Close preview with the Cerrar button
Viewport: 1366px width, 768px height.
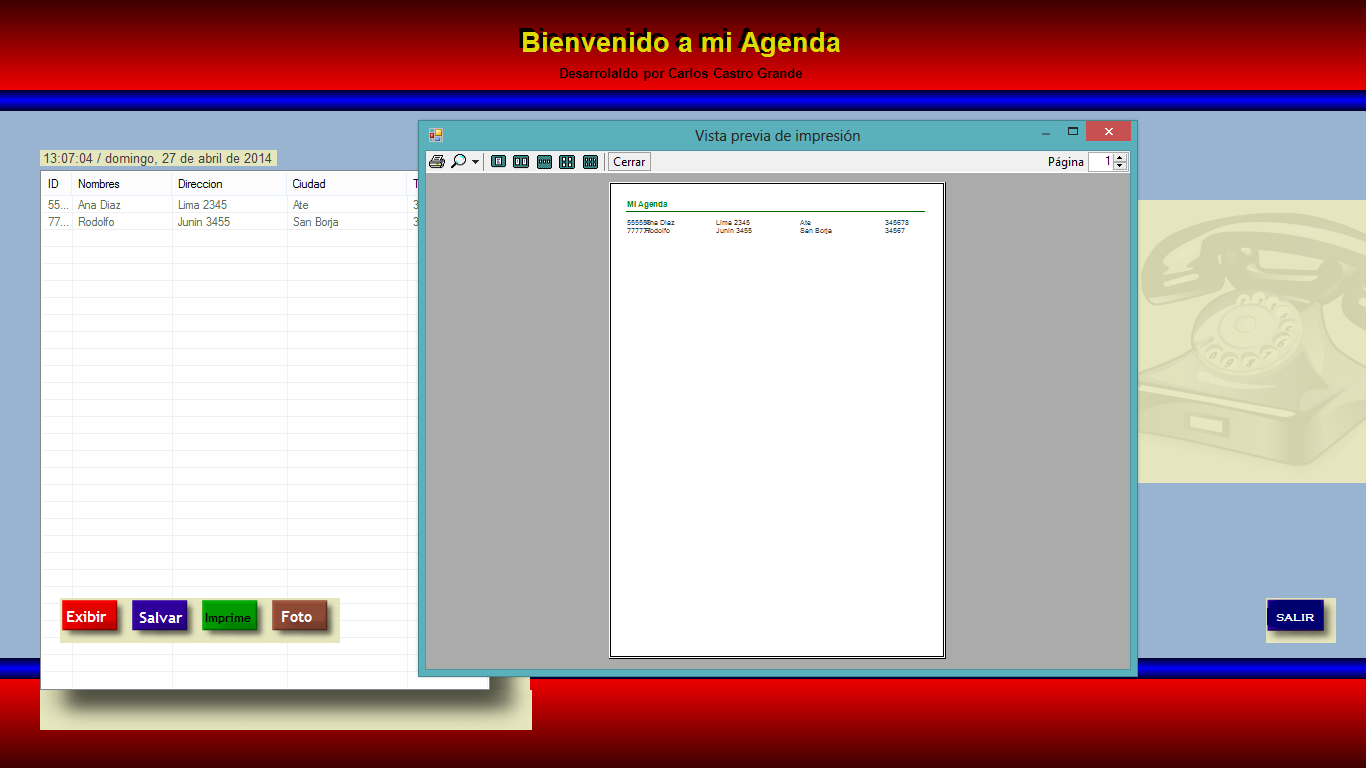(x=628, y=161)
